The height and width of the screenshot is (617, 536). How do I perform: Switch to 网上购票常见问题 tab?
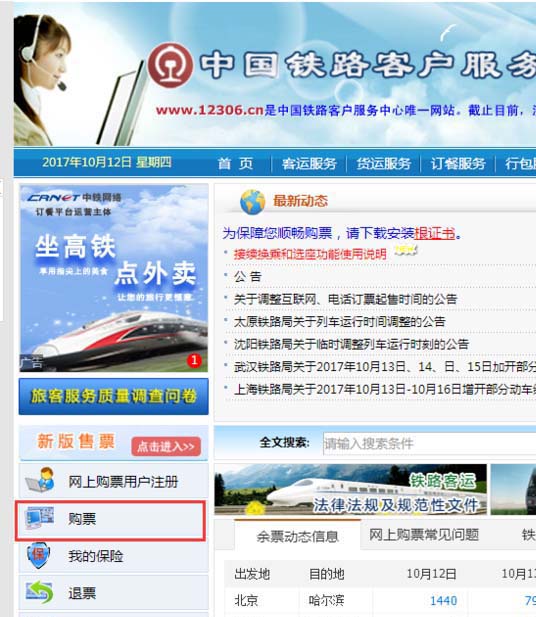424,534
